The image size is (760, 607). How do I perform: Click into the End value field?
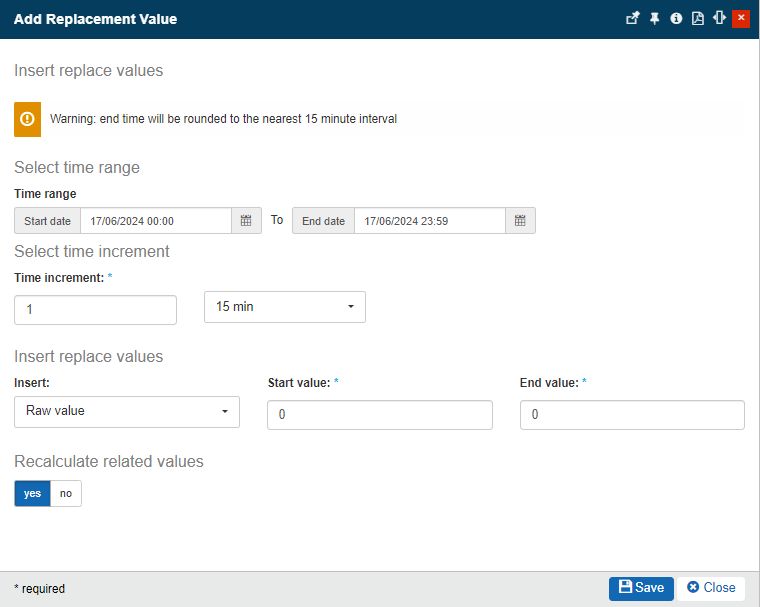[x=632, y=415]
